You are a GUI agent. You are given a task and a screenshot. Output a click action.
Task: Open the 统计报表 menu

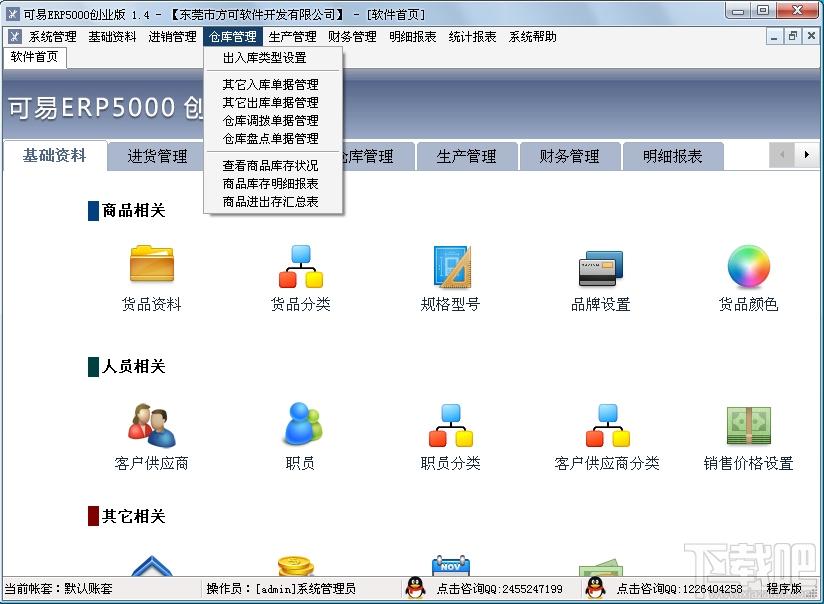[x=473, y=37]
